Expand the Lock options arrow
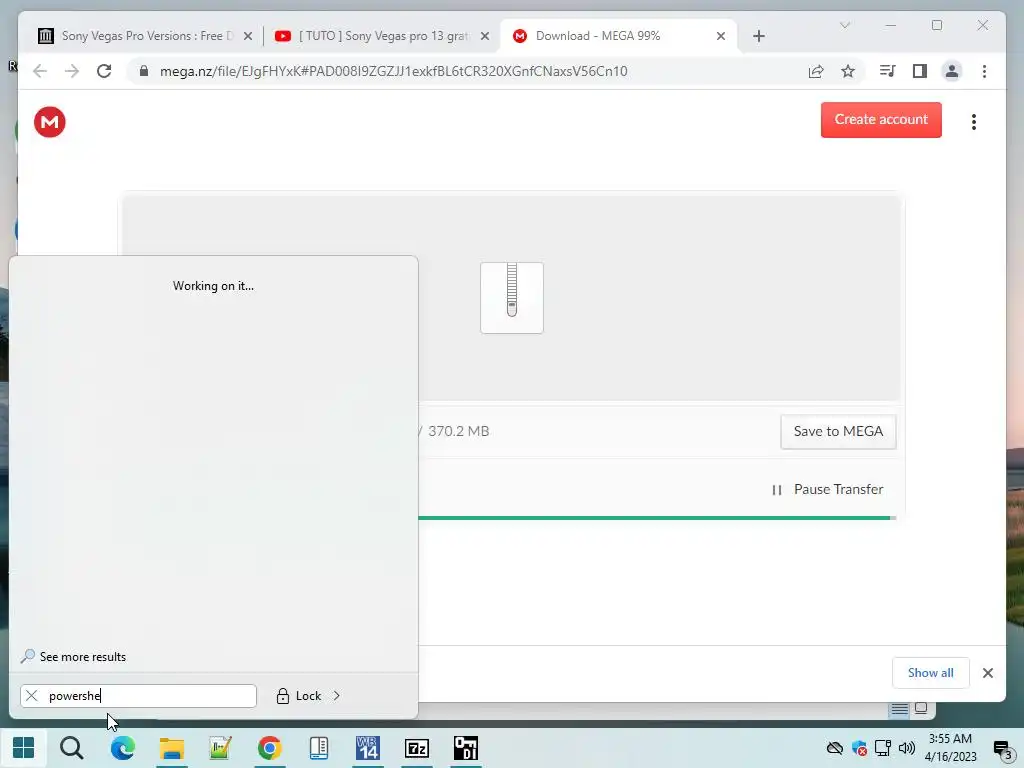1024x768 pixels. point(336,696)
